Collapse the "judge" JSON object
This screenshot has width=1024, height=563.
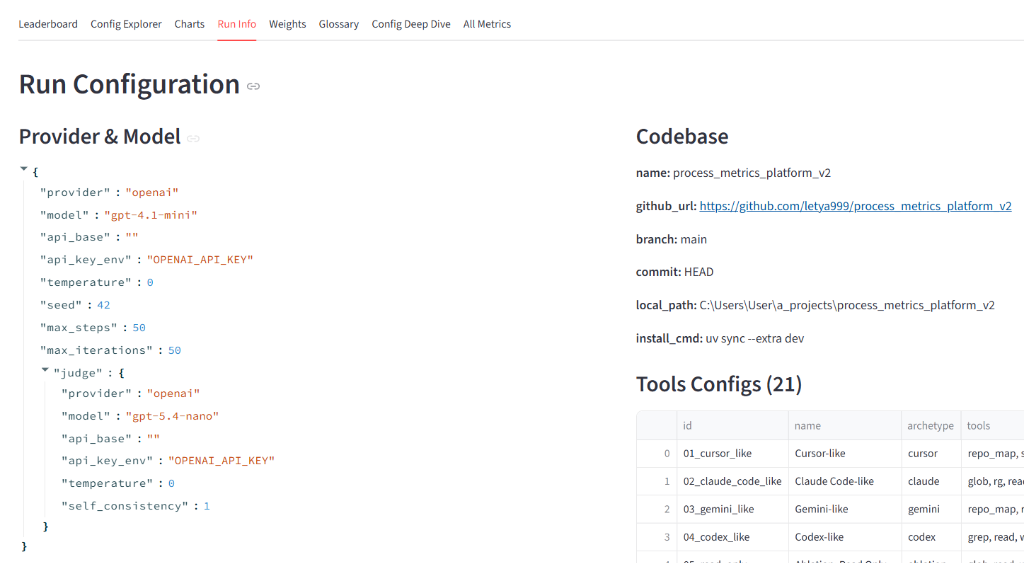pos(45,370)
